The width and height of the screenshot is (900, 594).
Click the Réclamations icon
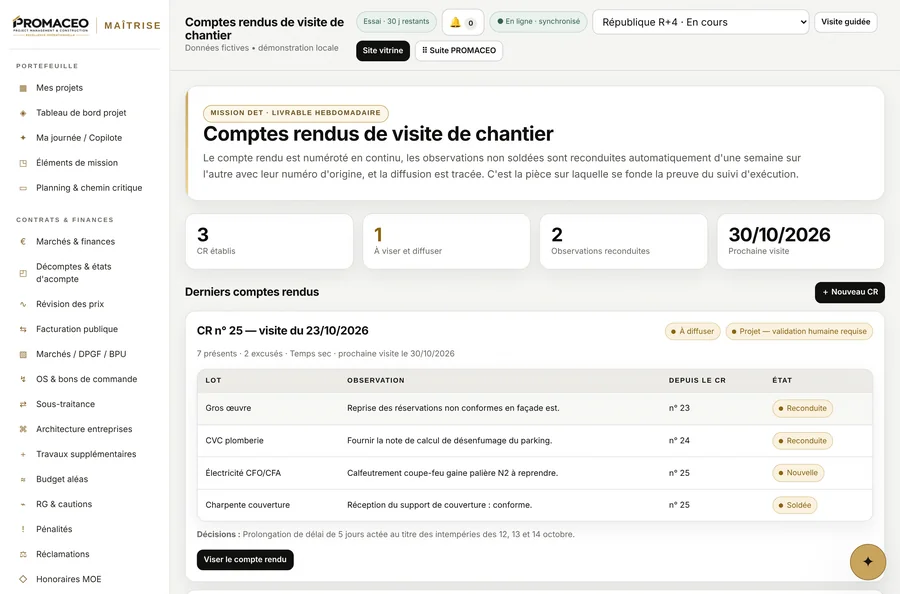(23, 554)
